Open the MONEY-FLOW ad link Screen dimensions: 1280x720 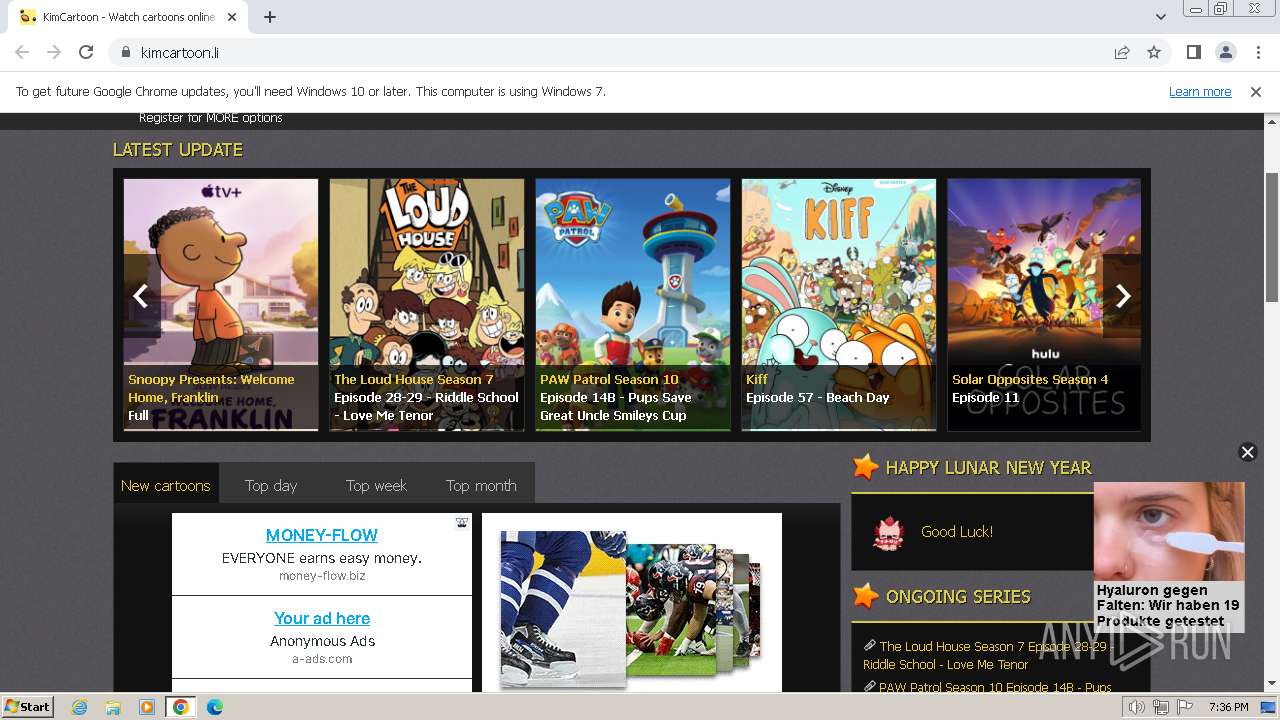[322, 535]
